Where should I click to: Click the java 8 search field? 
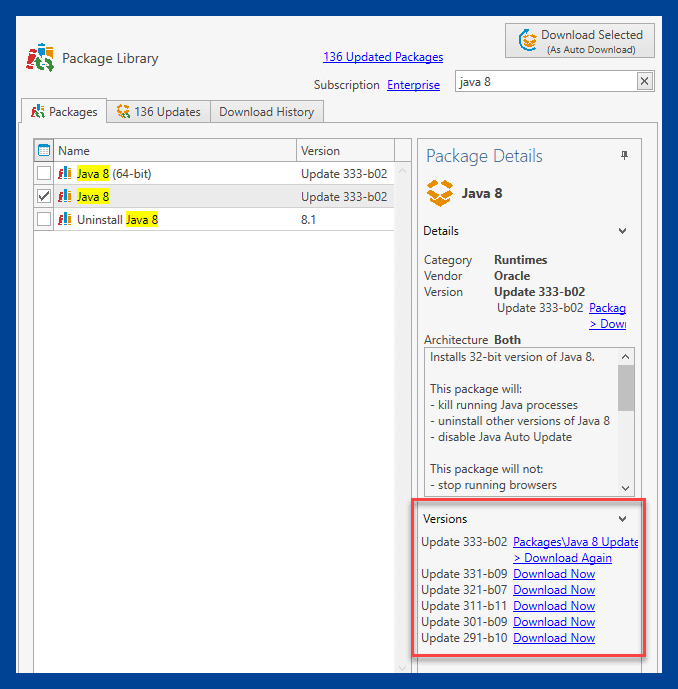pyautogui.click(x=545, y=82)
